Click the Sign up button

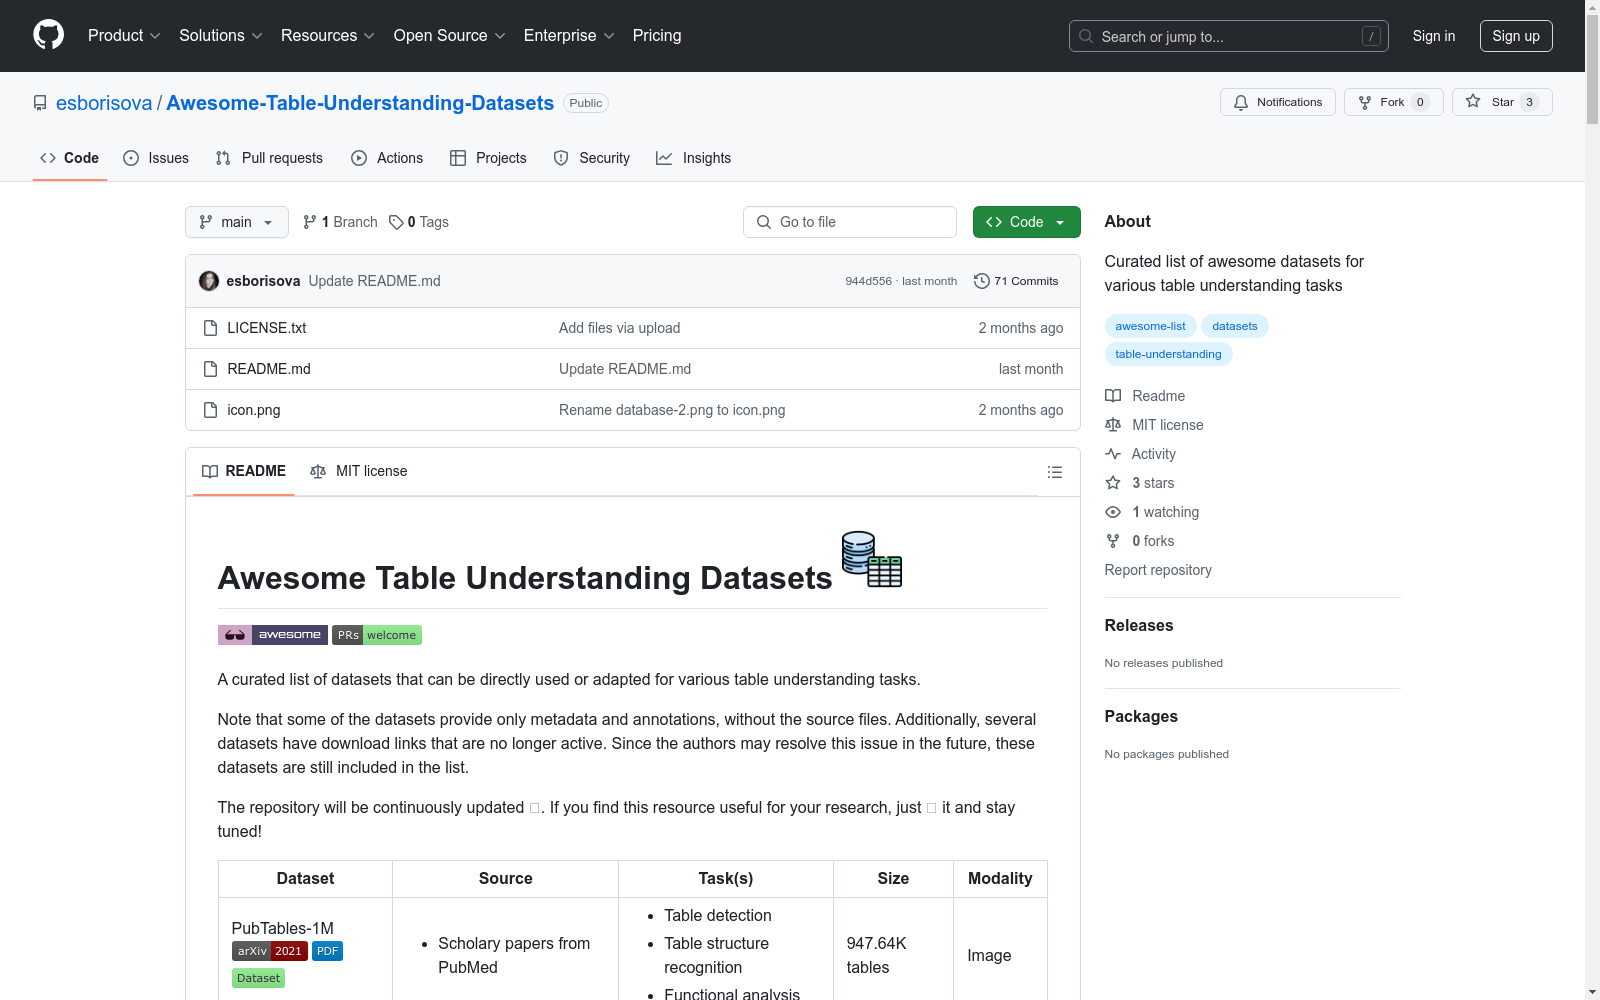click(1516, 35)
